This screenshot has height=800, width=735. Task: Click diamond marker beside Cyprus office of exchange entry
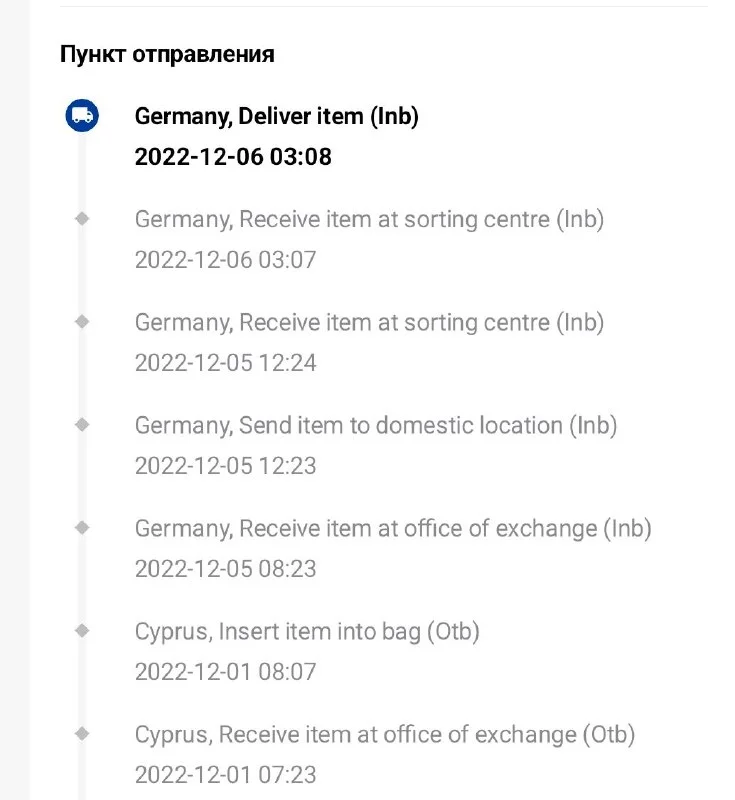click(82, 733)
